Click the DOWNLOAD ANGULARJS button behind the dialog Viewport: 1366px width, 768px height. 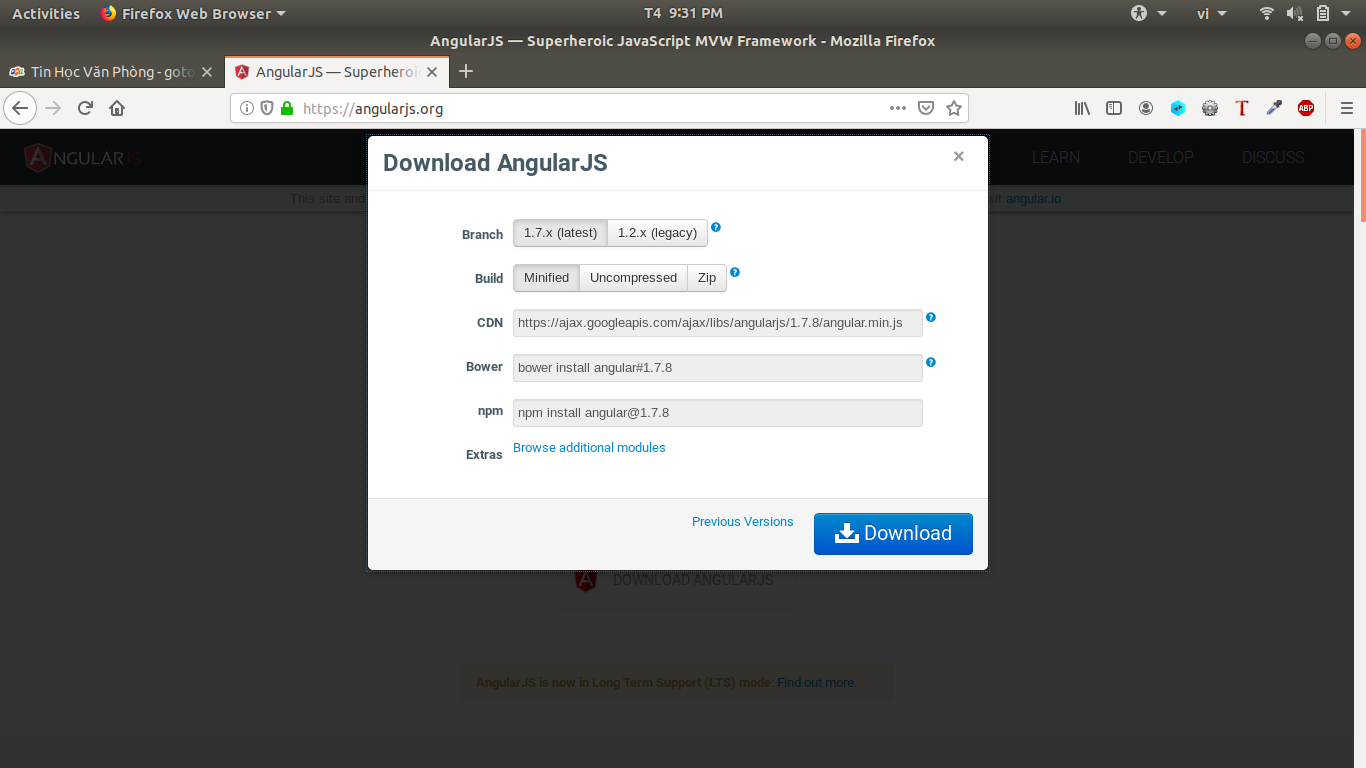click(x=675, y=580)
